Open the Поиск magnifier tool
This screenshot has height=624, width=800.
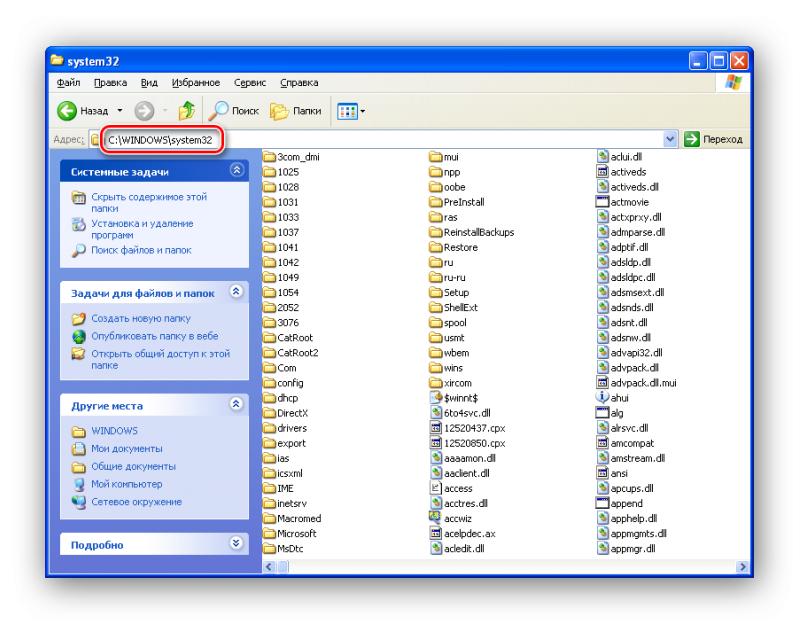pos(219,111)
